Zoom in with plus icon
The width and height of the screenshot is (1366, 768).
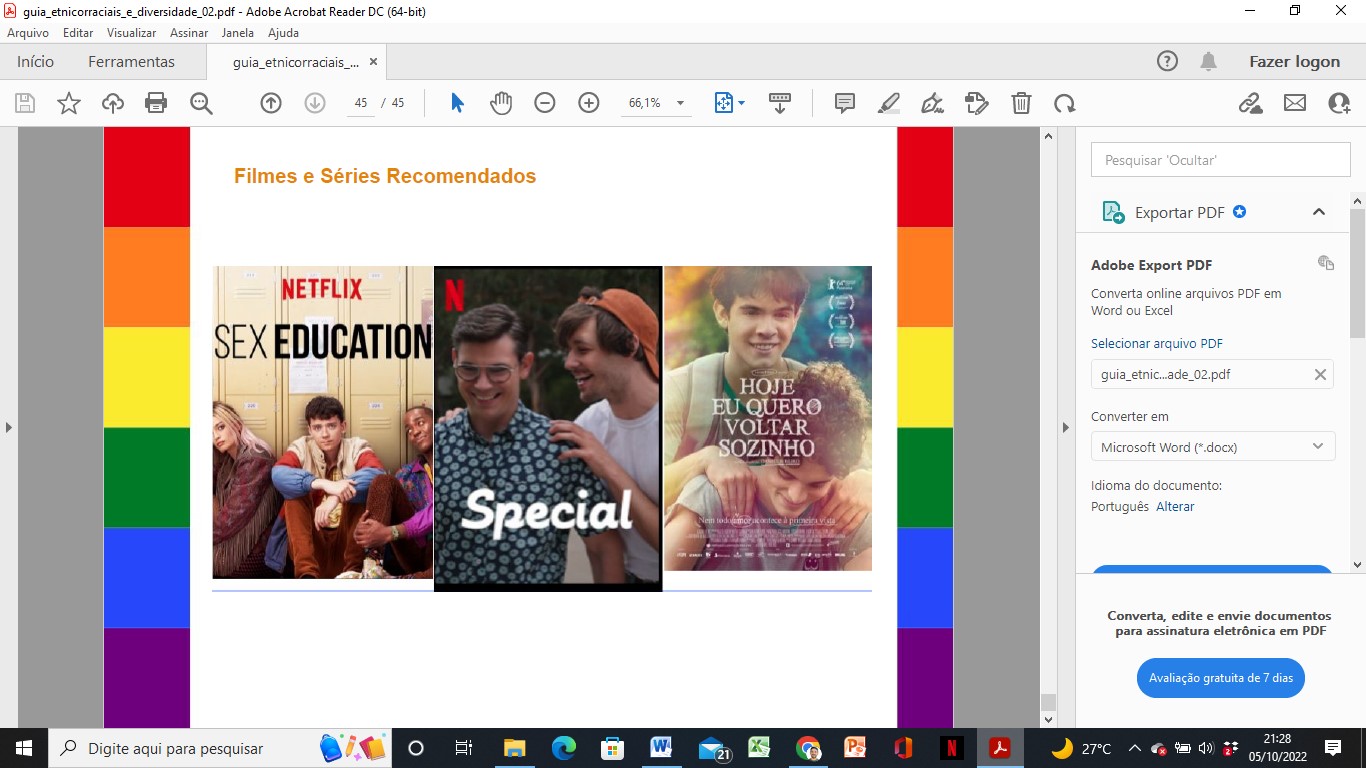(x=589, y=103)
